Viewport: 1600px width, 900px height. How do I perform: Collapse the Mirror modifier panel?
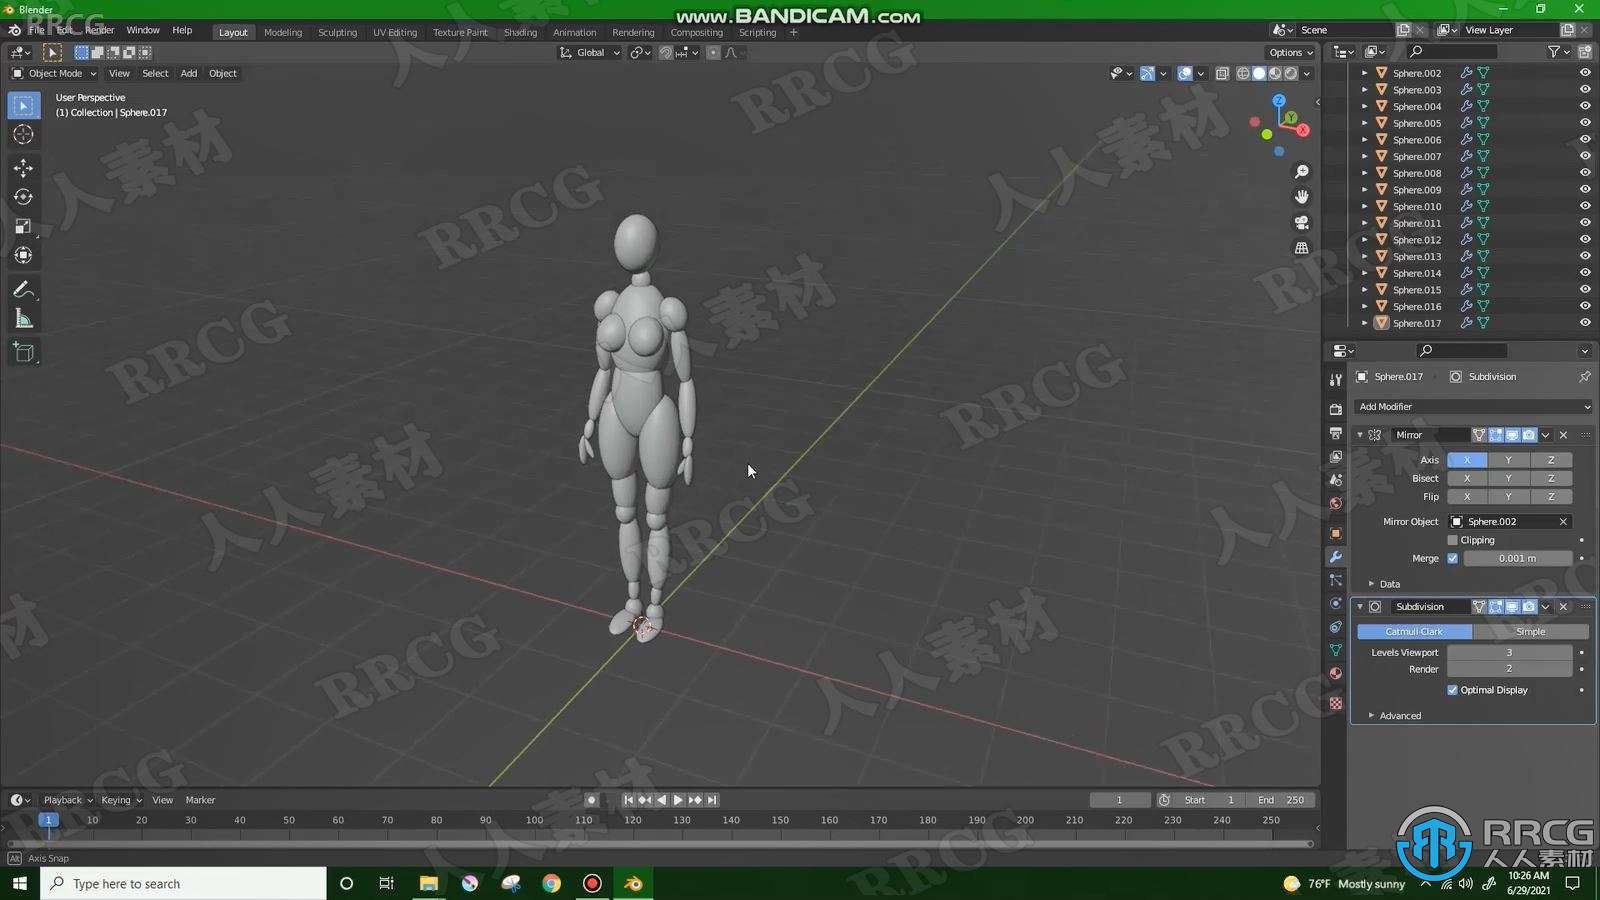[1360, 435]
